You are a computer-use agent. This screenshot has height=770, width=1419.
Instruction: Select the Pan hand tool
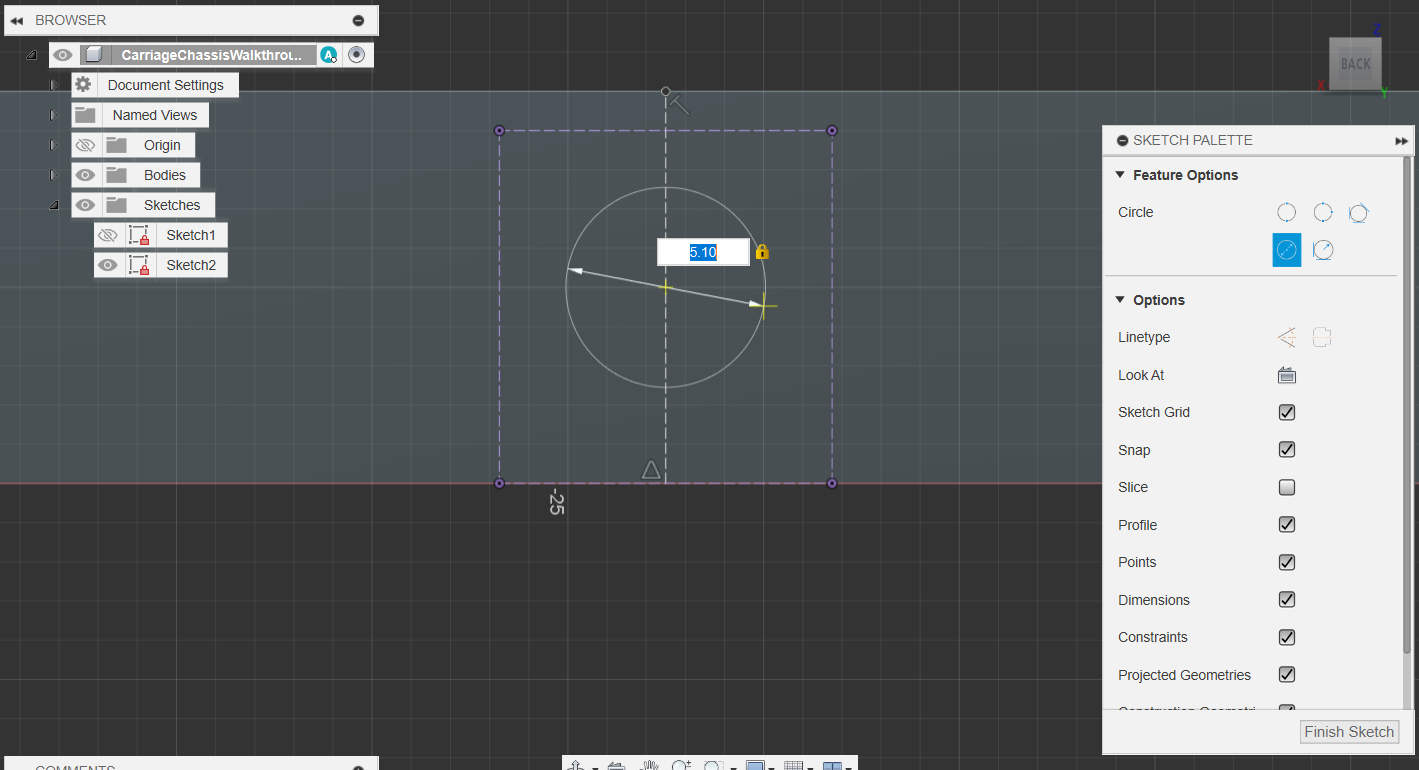[x=649, y=765]
